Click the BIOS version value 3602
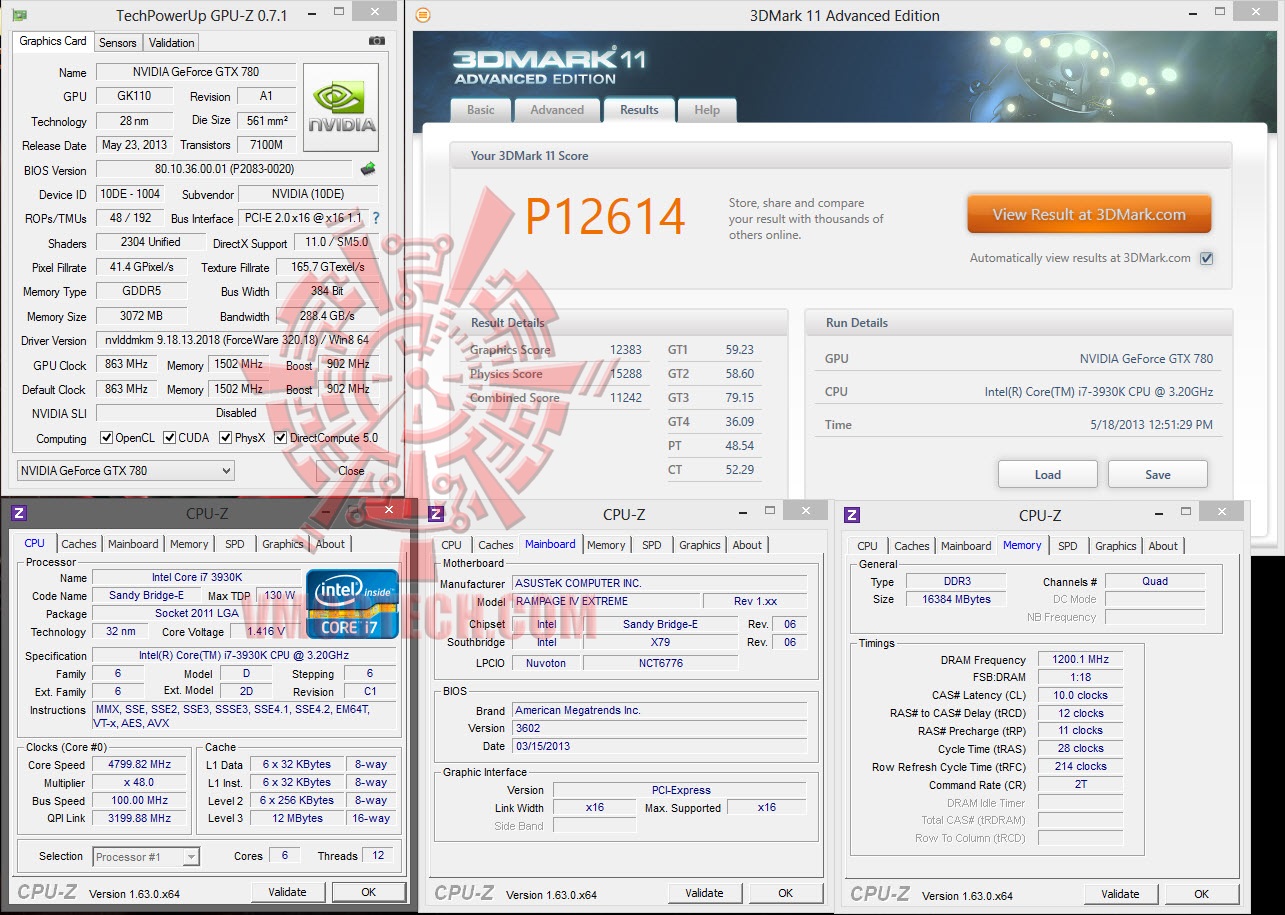The height and width of the screenshot is (915, 1285). [659, 728]
